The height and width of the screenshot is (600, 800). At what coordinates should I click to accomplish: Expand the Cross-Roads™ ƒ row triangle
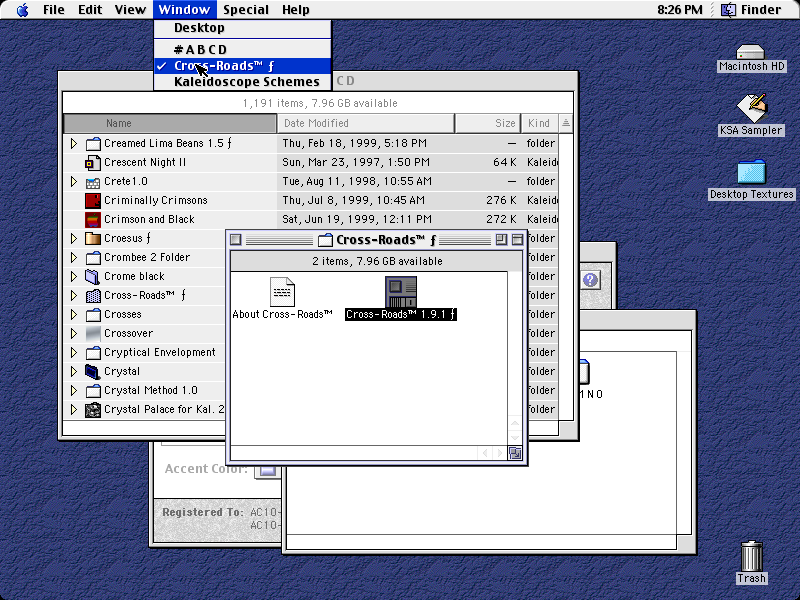73,295
